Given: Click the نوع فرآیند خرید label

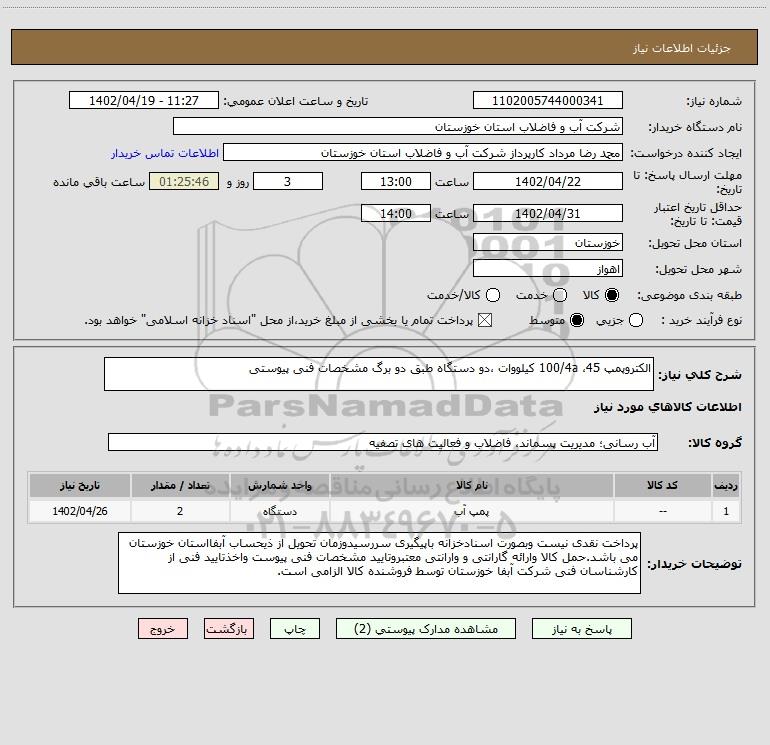Looking at the screenshot, I should click(x=701, y=321).
